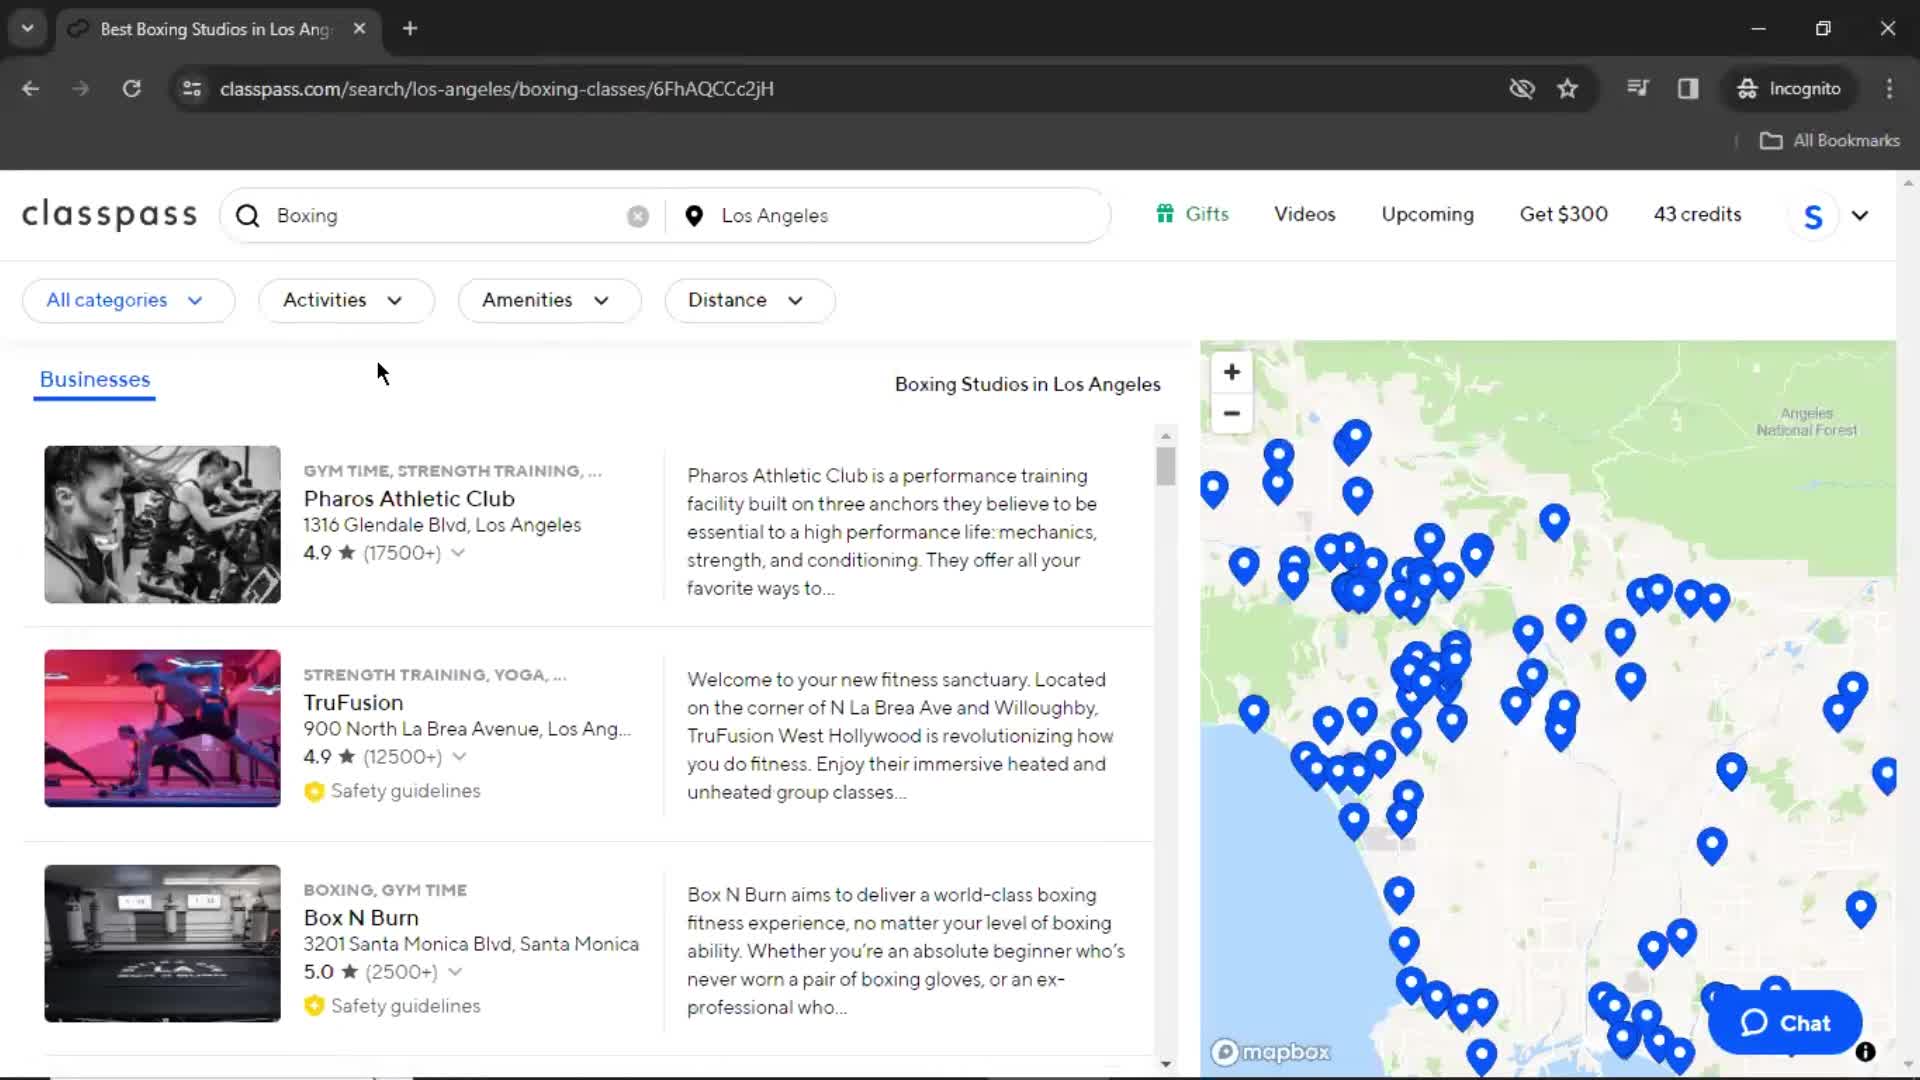Screen dimensions: 1920x1080
Task: Click the Videos navigation menu item
Action: (x=1303, y=214)
